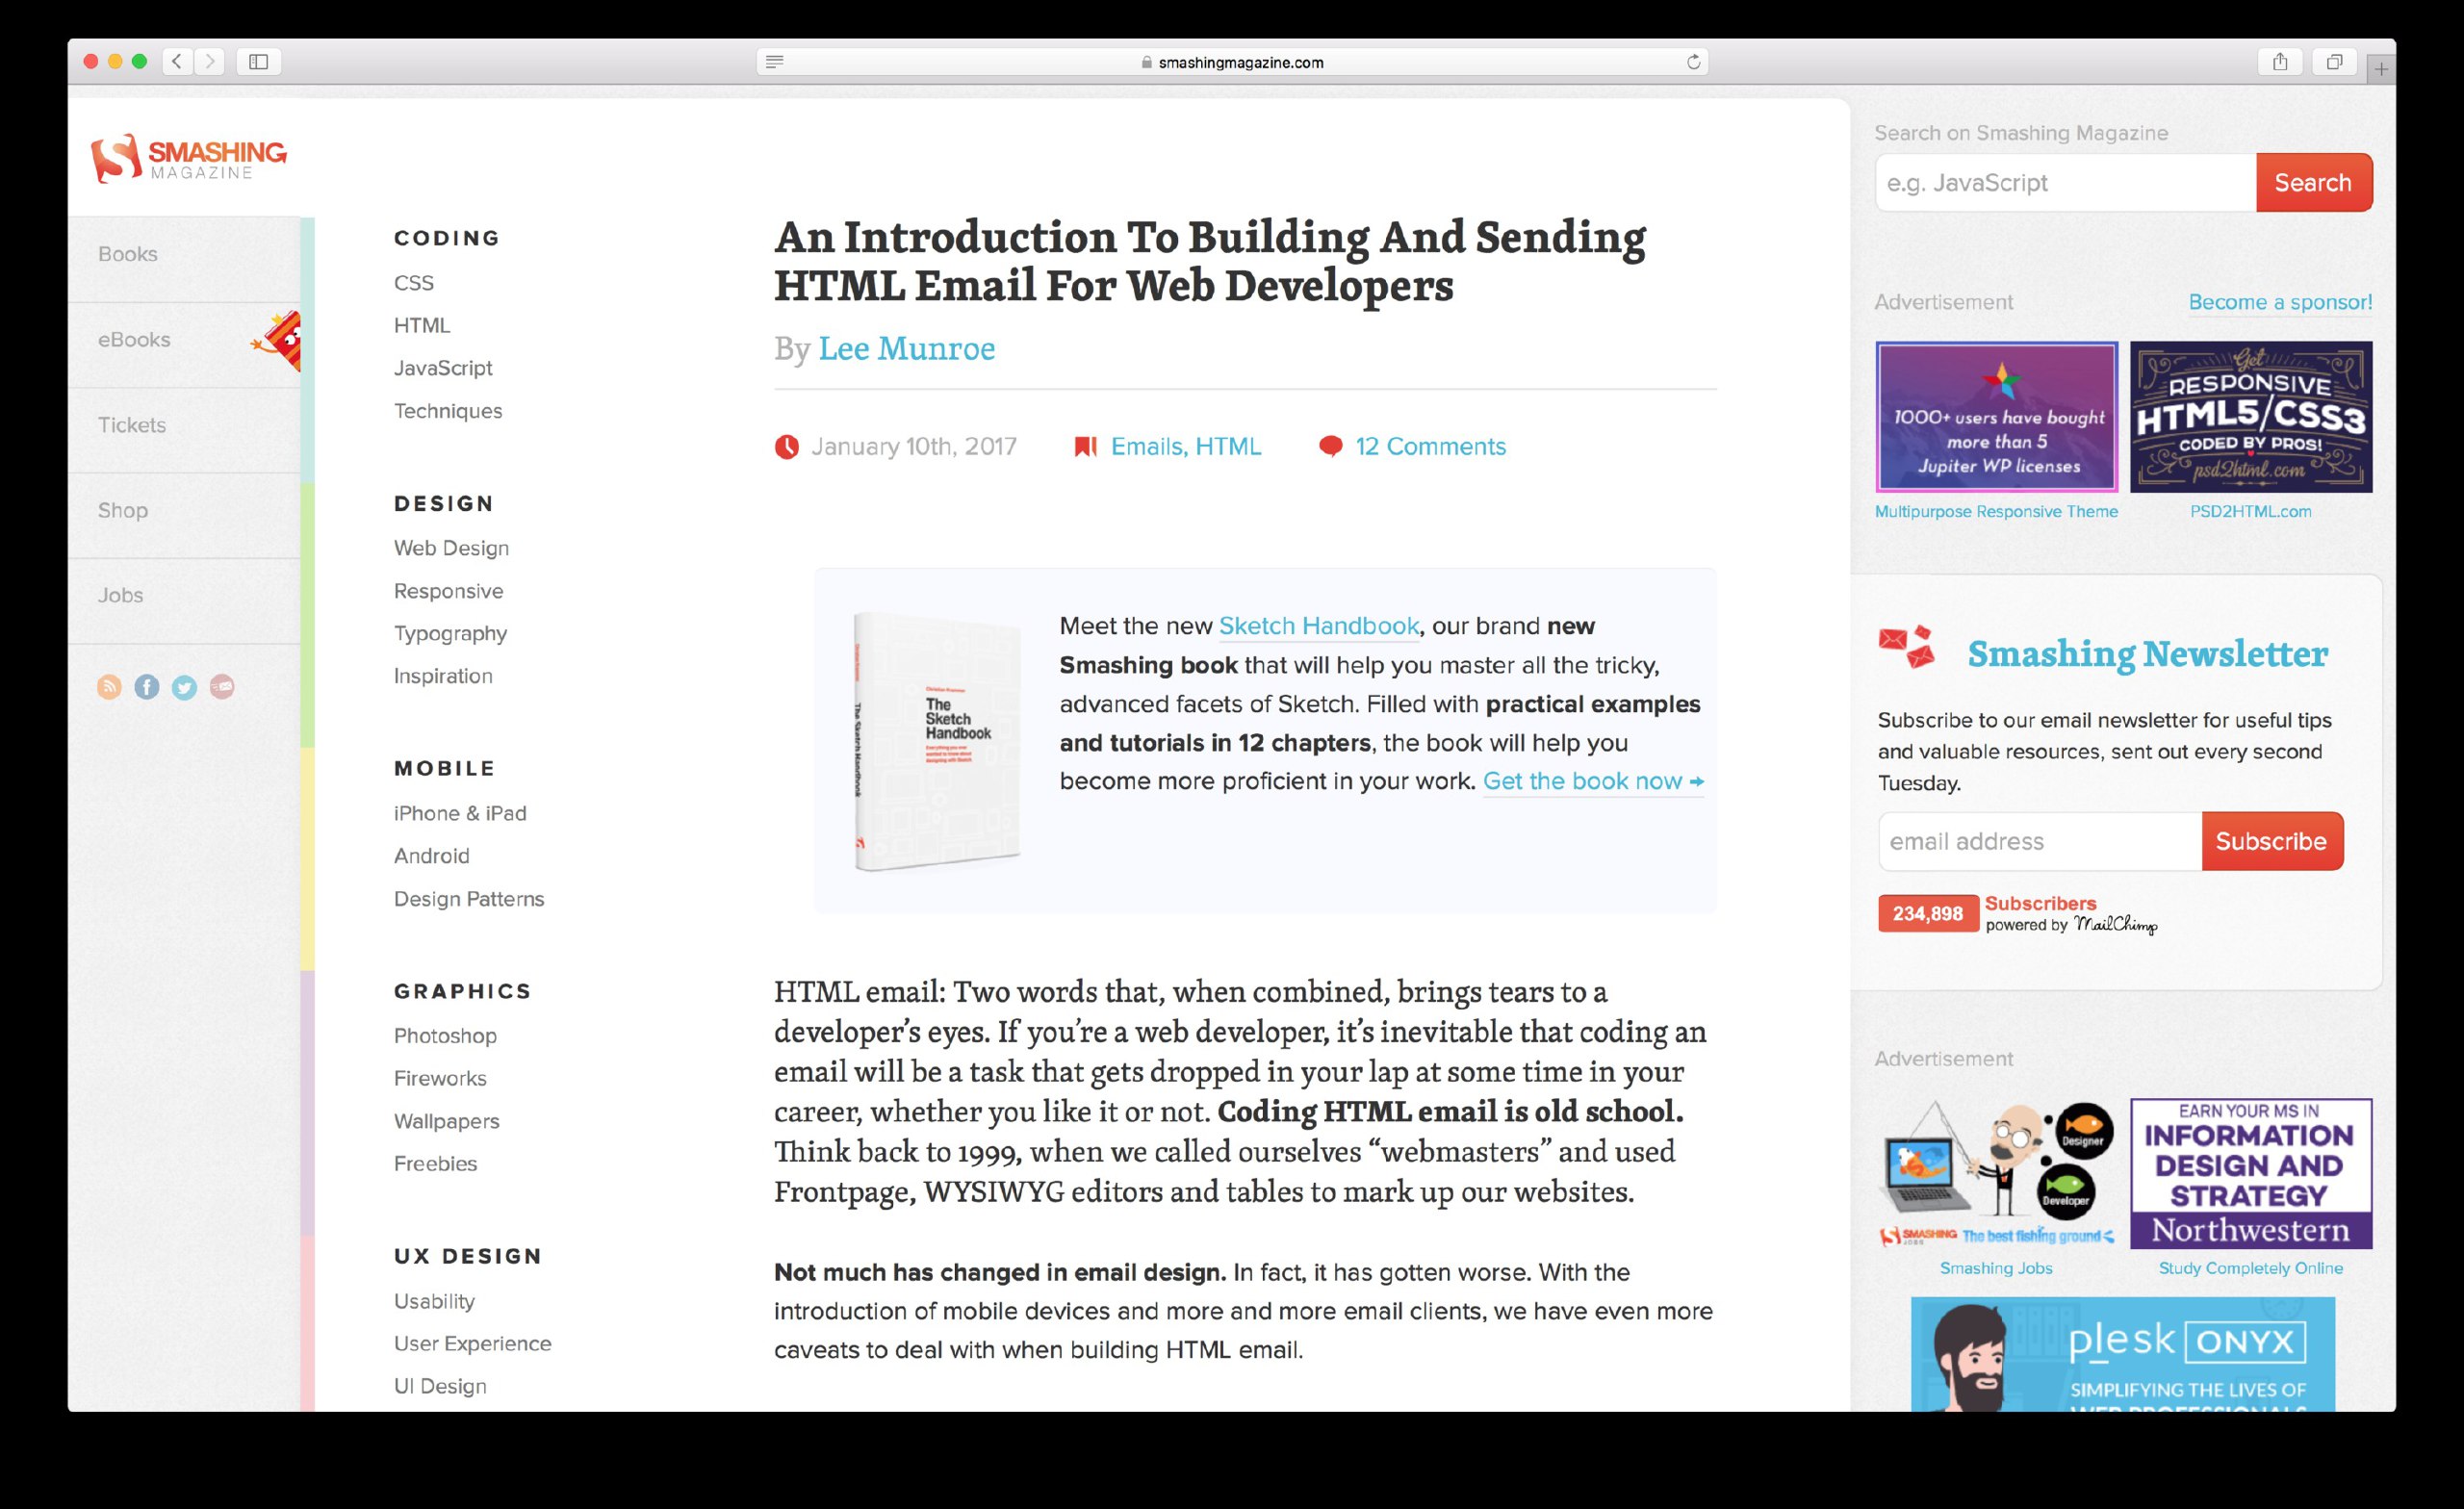Open Reader view icon in address bar
Image resolution: width=2464 pixels, height=1509 pixels.
point(774,62)
